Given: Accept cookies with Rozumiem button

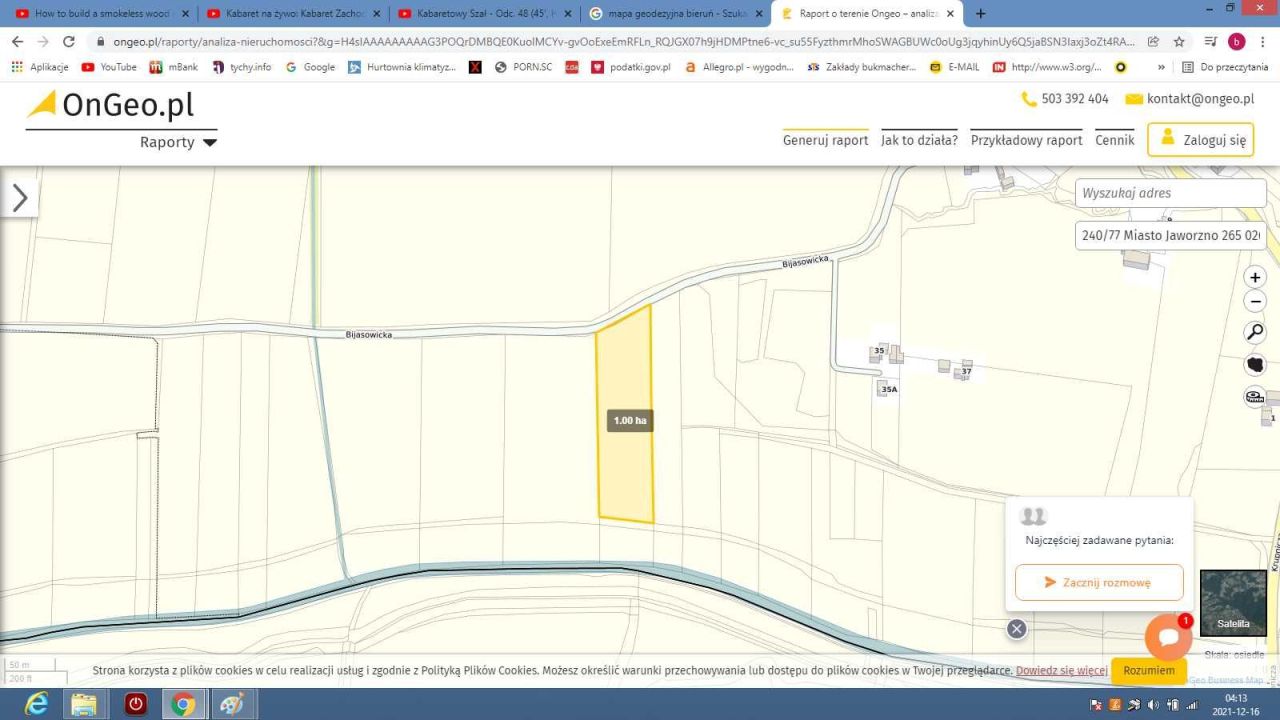Looking at the screenshot, I should 1148,670.
